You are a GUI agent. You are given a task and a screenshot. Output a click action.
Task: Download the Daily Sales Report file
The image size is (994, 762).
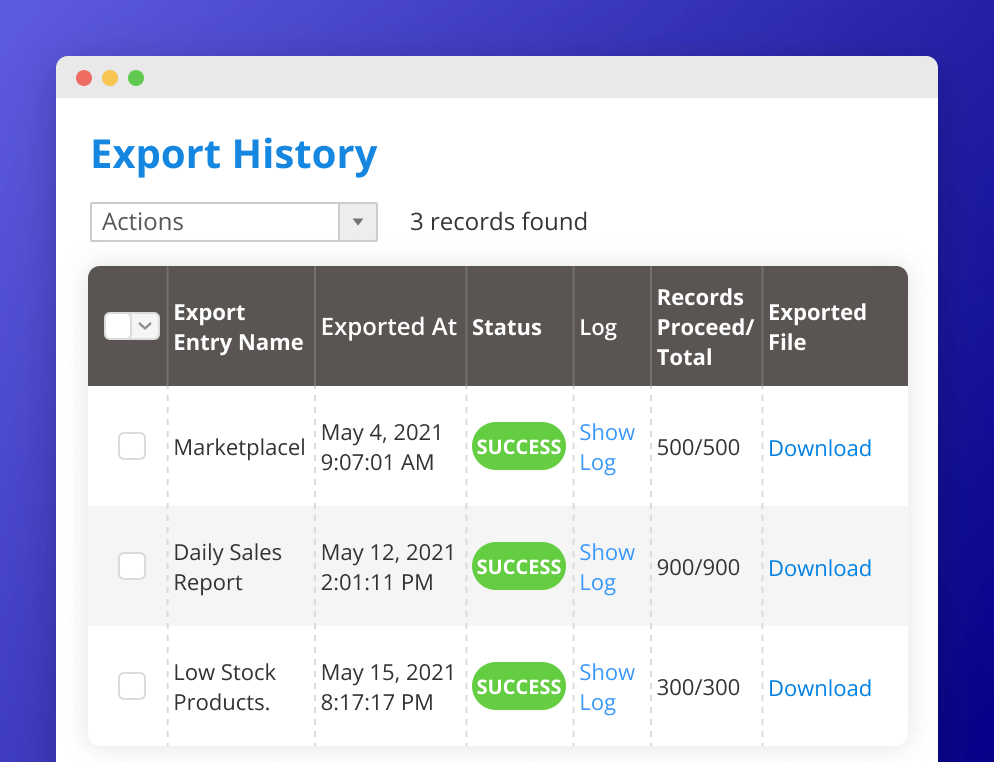click(820, 568)
